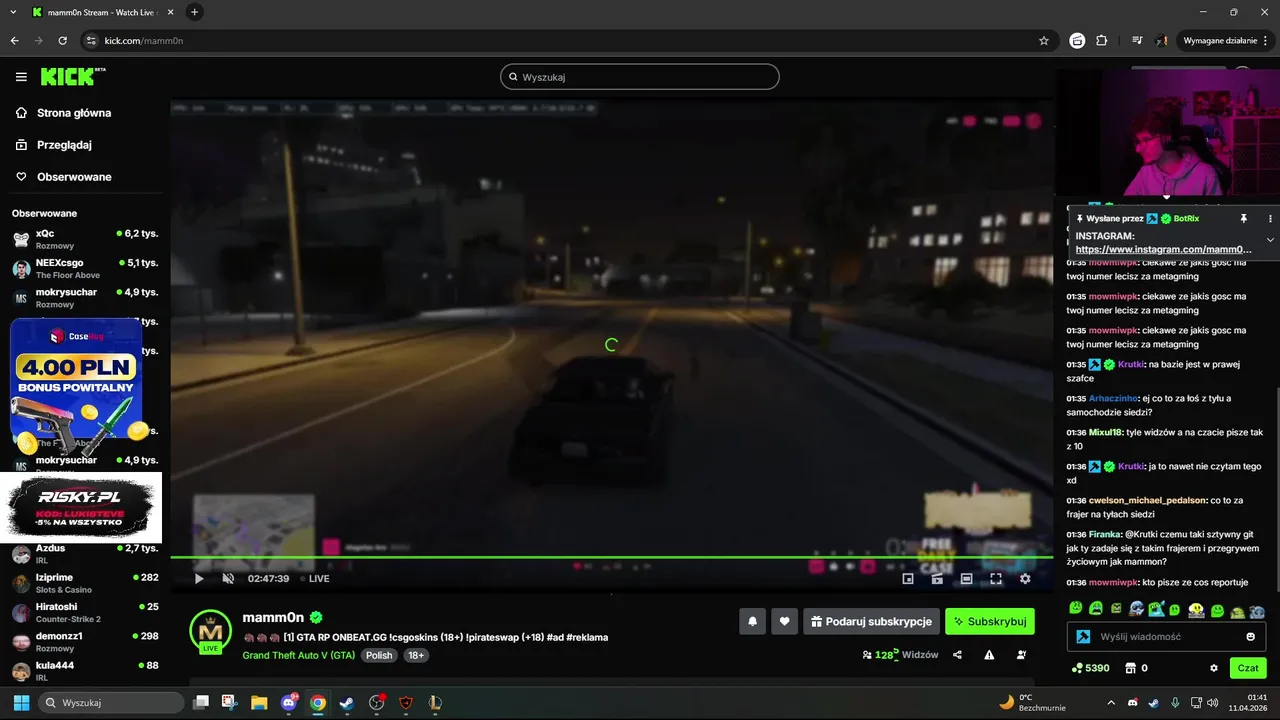Open Grand Theft Auto V category link
The height and width of the screenshot is (720, 1280).
(299, 655)
